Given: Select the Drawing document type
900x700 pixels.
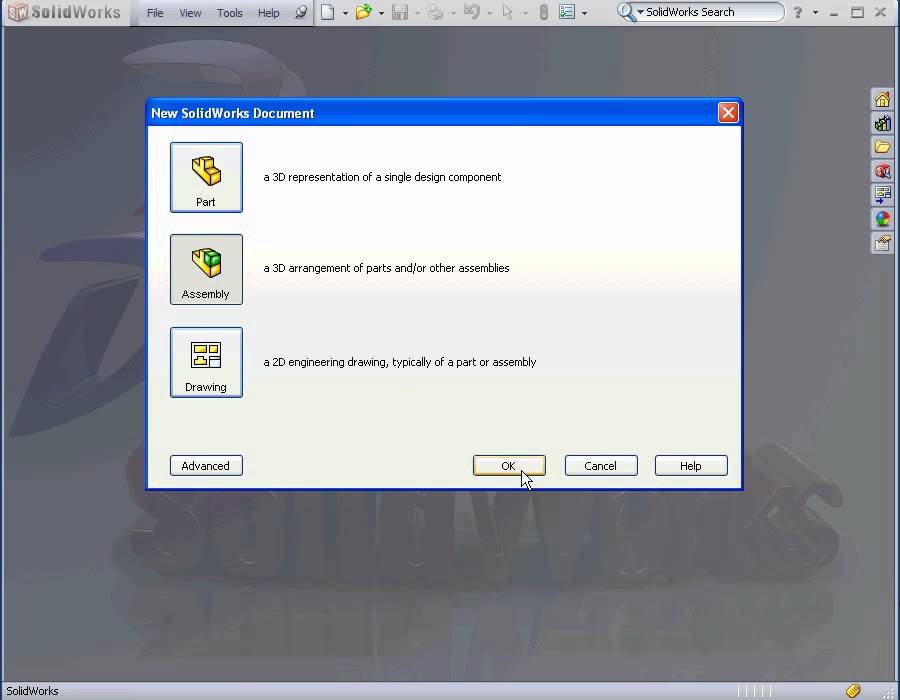Looking at the screenshot, I should pyautogui.click(x=206, y=362).
